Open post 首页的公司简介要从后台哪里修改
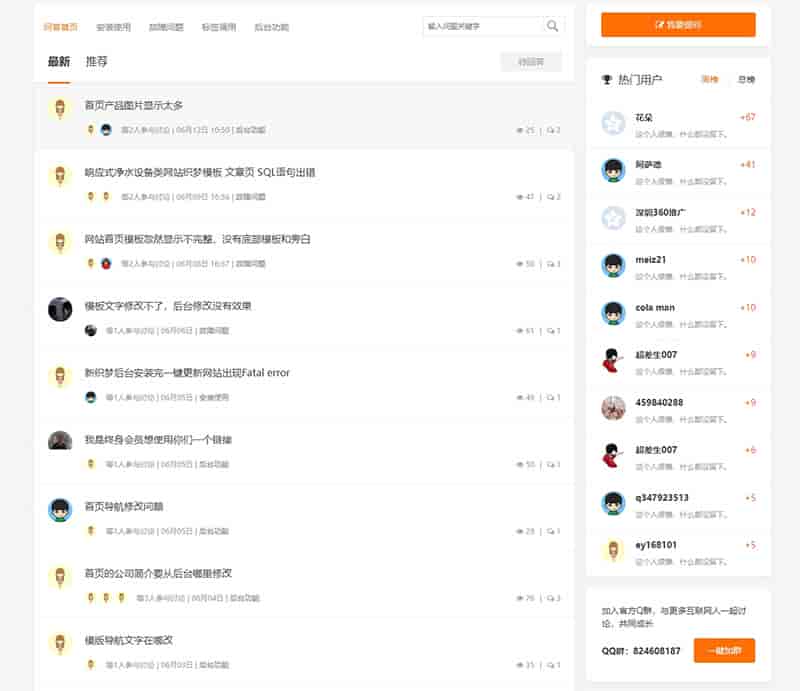 158,574
